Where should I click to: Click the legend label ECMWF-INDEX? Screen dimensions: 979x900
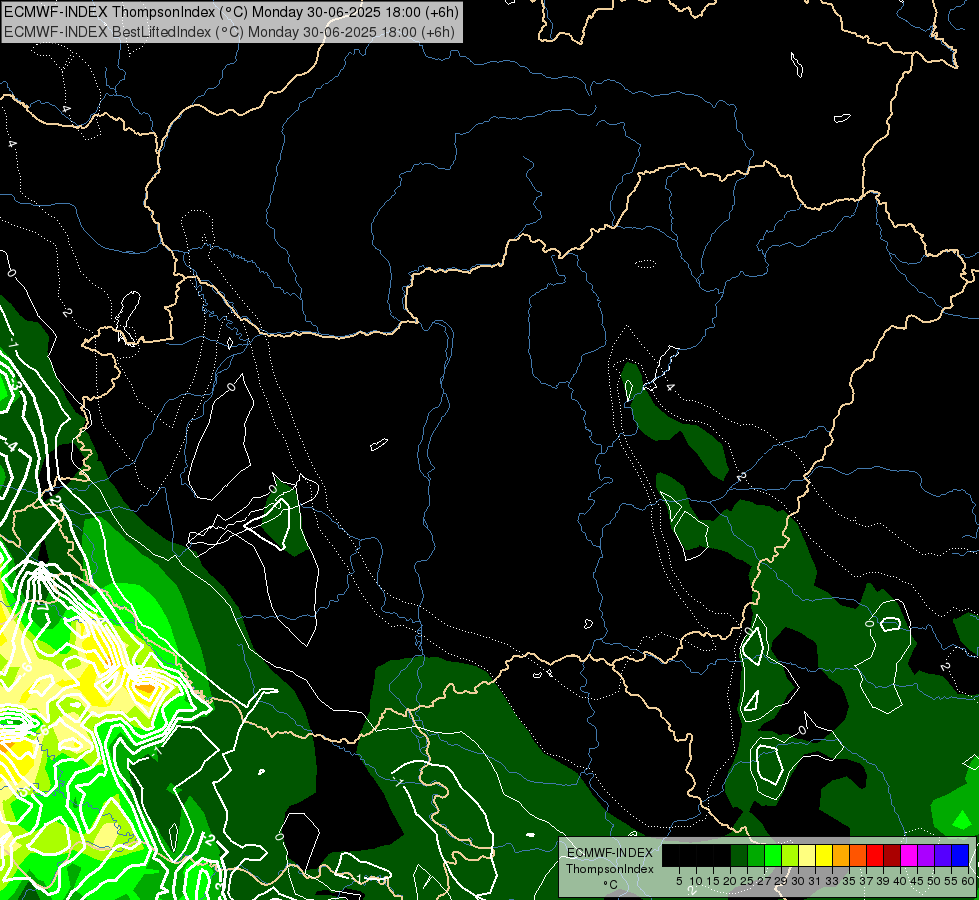(x=610, y=853)
